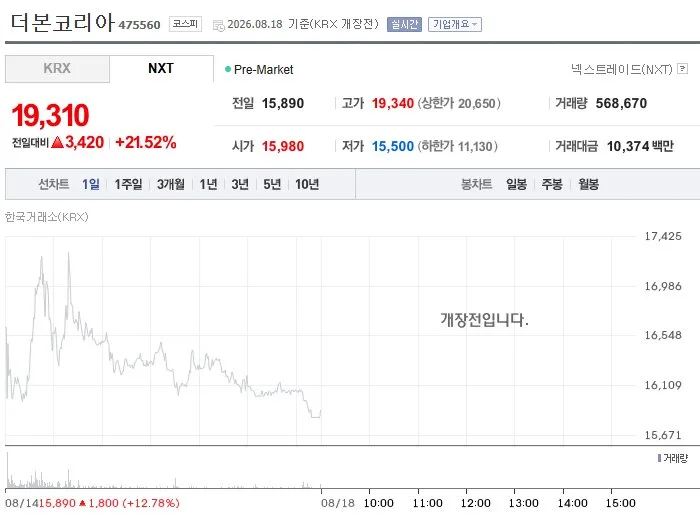This screenshot has height=527, width=700.
Task: Click the calendar icon beside 2026.08.18
Action: 219,25
